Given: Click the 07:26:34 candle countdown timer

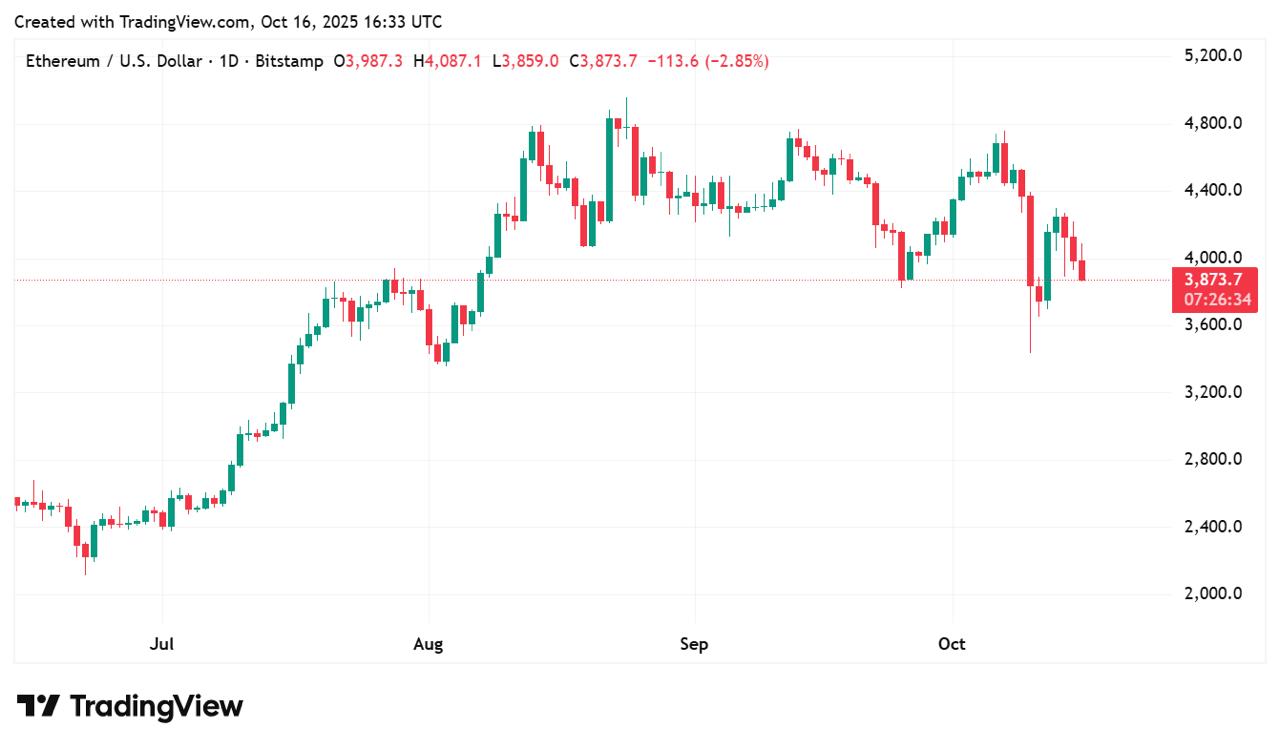Looking at the screenshot, I should (x=1214, y=299).
